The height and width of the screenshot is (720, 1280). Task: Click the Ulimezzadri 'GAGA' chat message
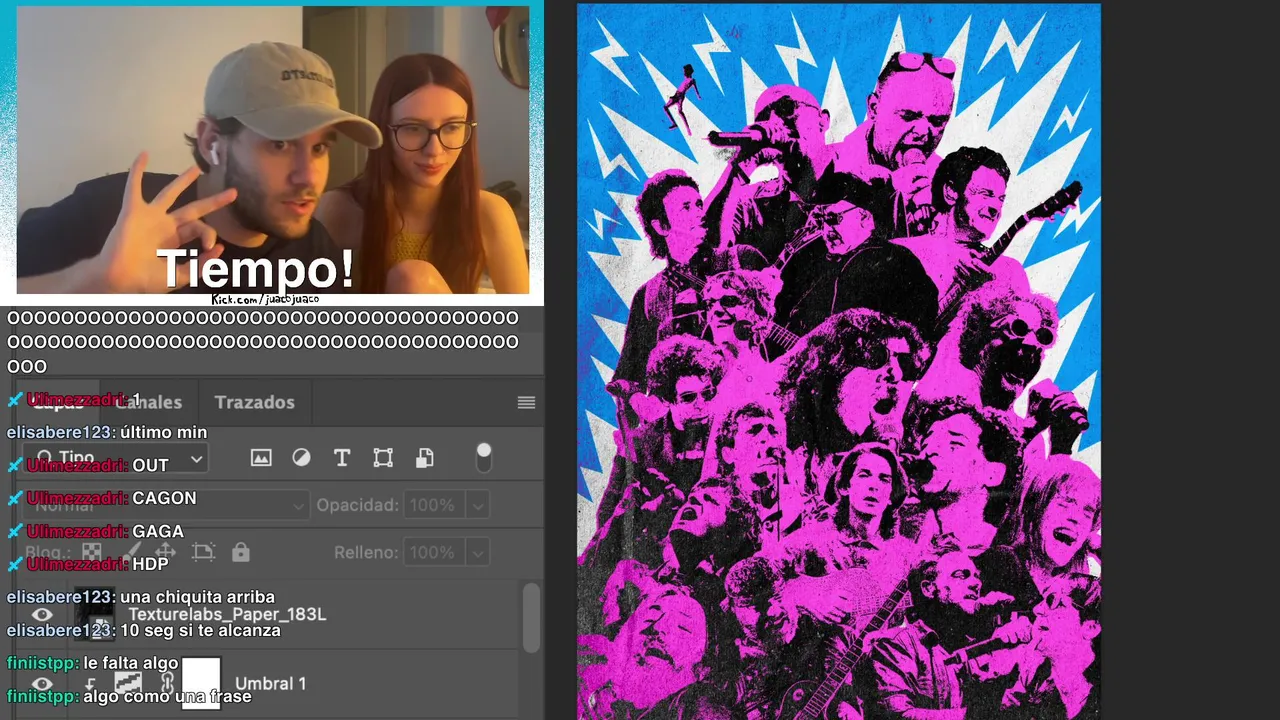point(158,531)
